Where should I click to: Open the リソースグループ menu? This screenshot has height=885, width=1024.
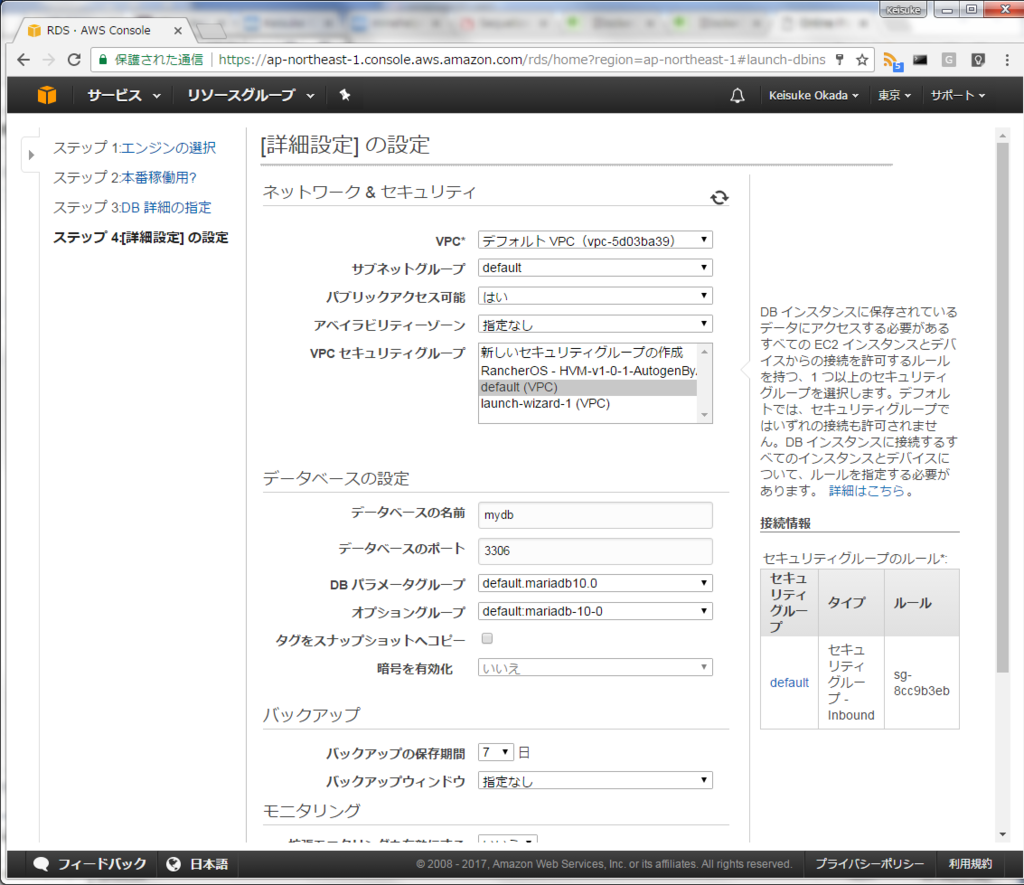click(x=251, y=95)
